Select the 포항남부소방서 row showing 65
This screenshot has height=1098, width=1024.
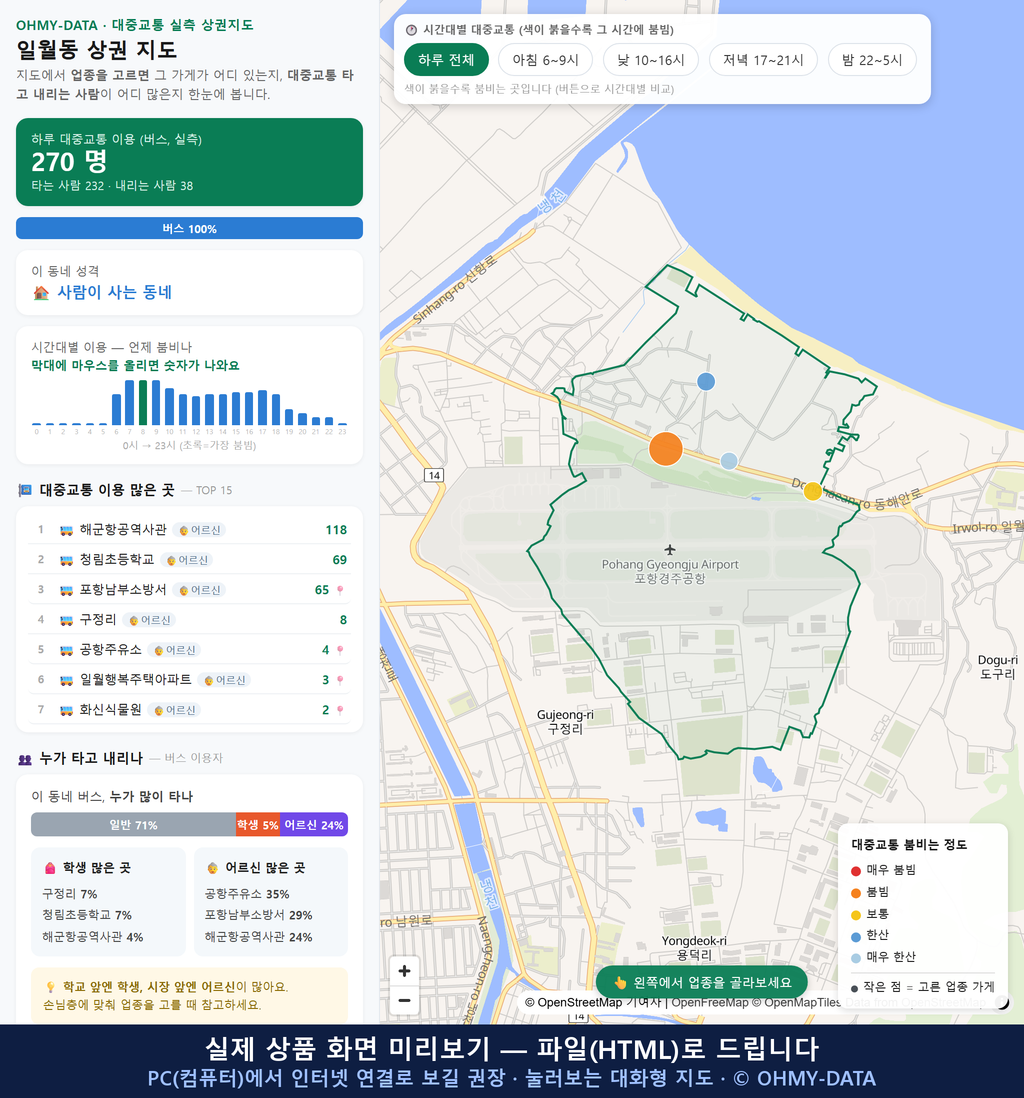click(x=189, y=590)
